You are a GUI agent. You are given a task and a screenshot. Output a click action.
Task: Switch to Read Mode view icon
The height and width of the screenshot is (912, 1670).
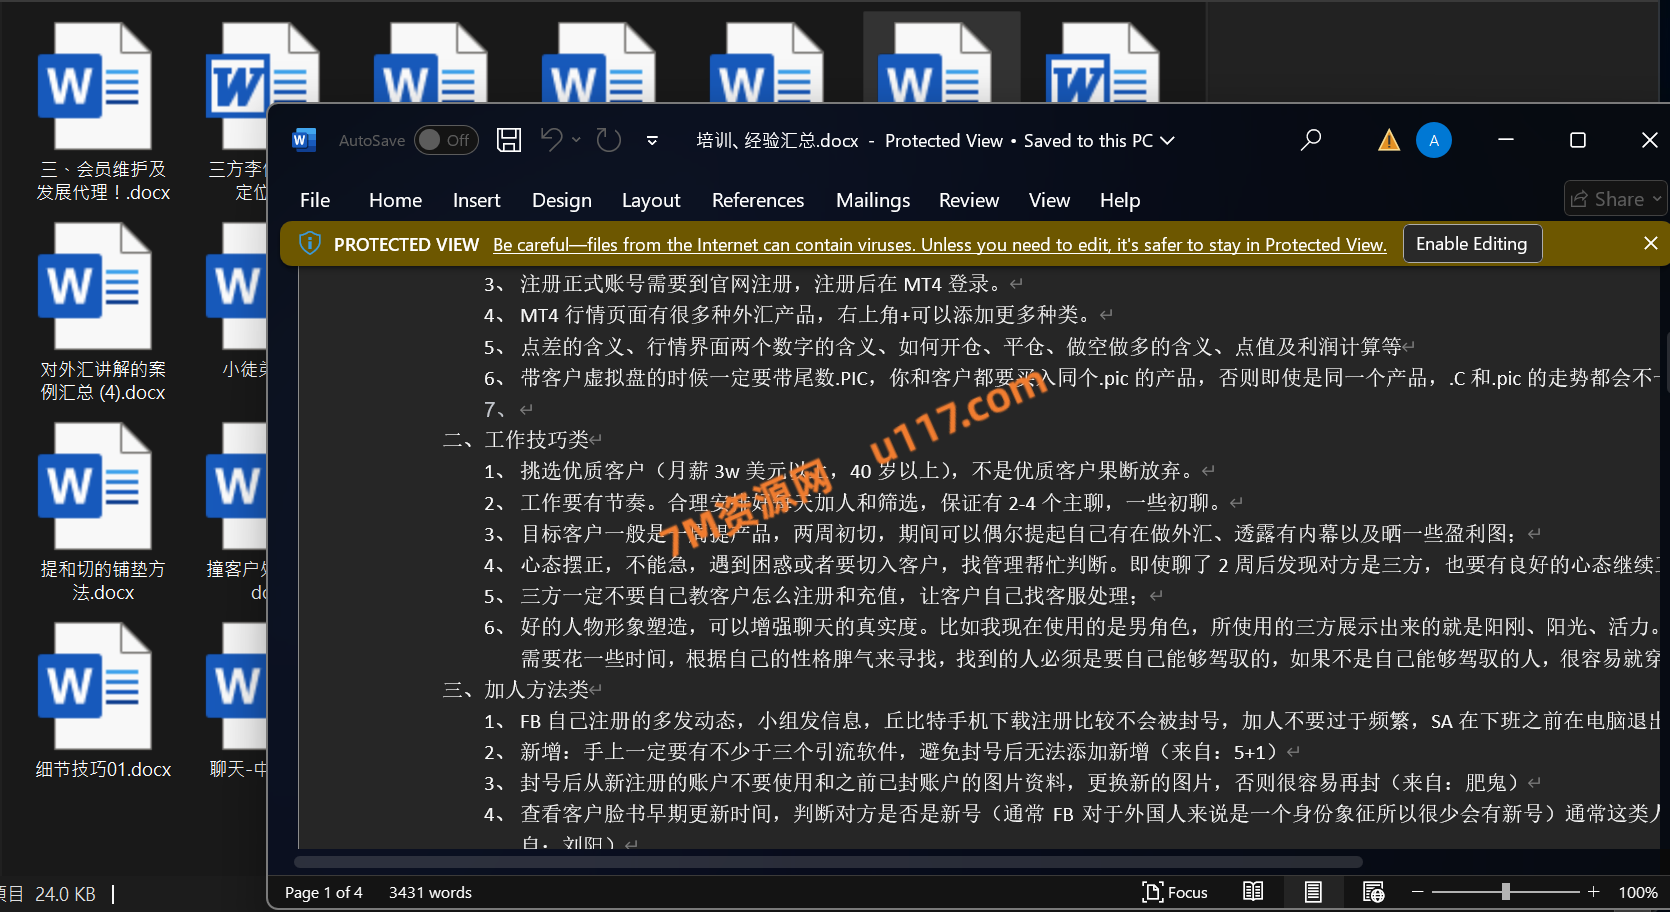click(1253, 892)
